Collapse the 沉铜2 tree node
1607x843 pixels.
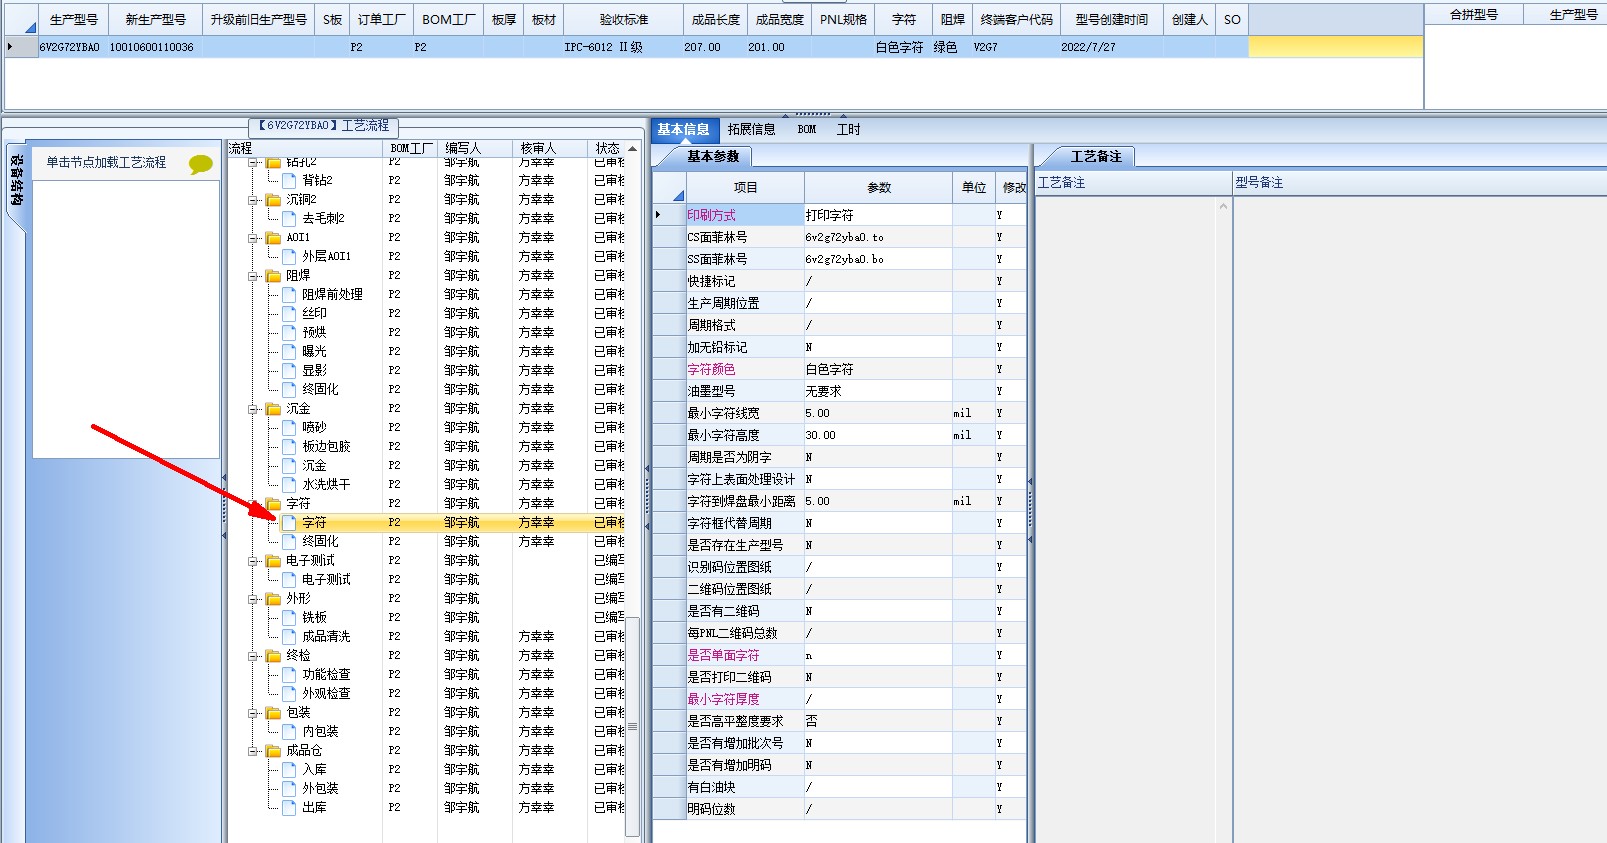(x=254, y=200)
